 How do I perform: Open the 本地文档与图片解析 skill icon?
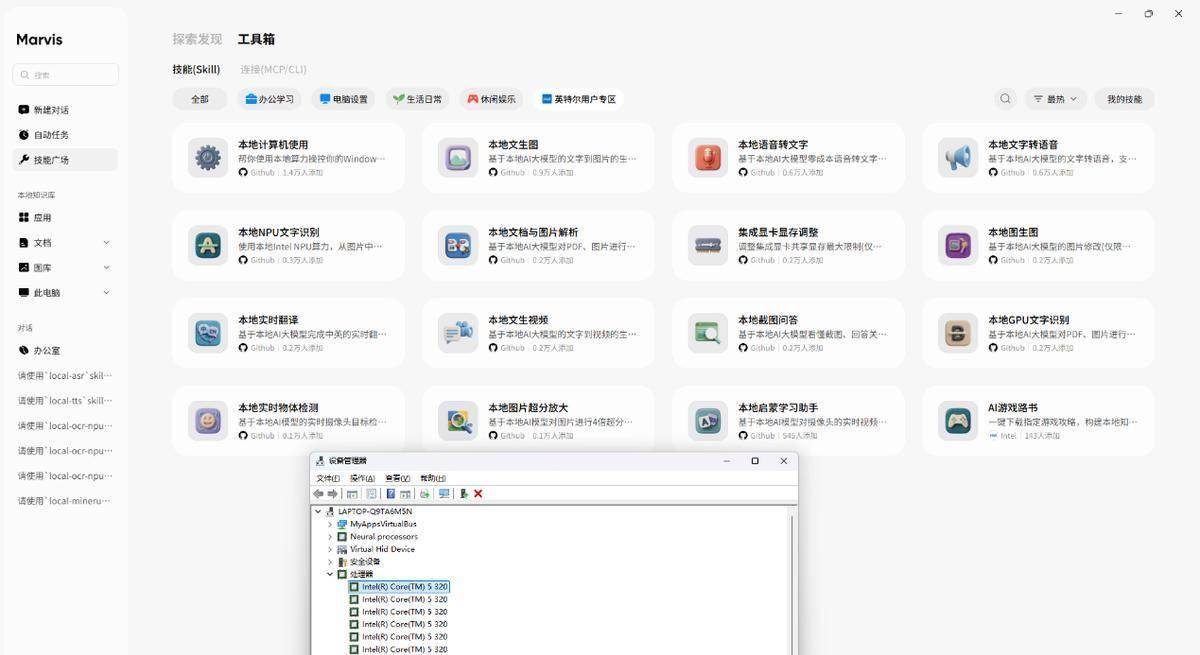[458, 245]
